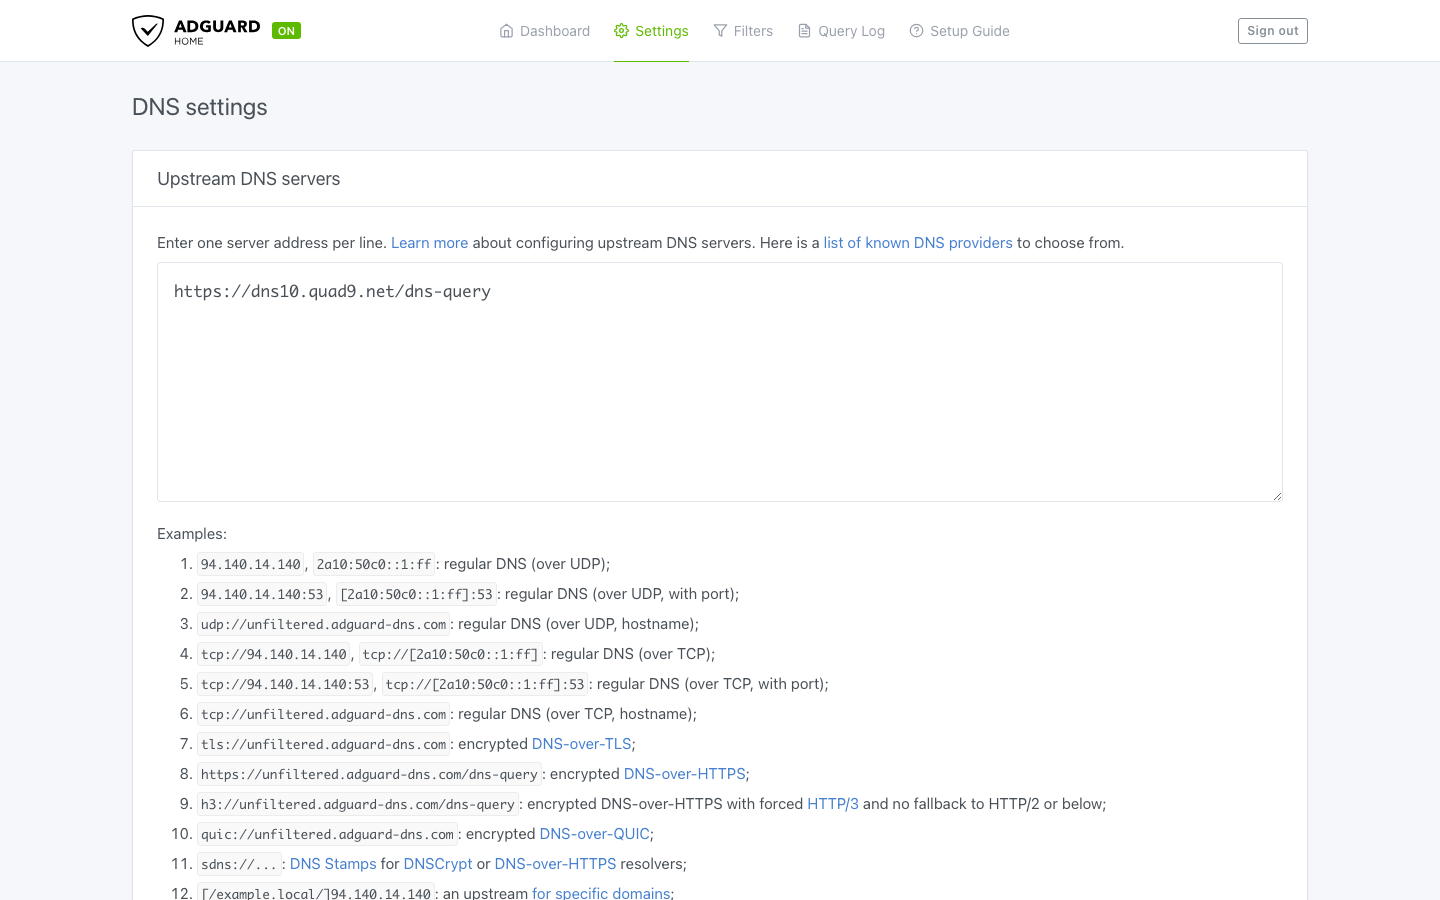
Task: Click udp://unfiltered.adguard-dns.com example code
Action: pos(323,624)
